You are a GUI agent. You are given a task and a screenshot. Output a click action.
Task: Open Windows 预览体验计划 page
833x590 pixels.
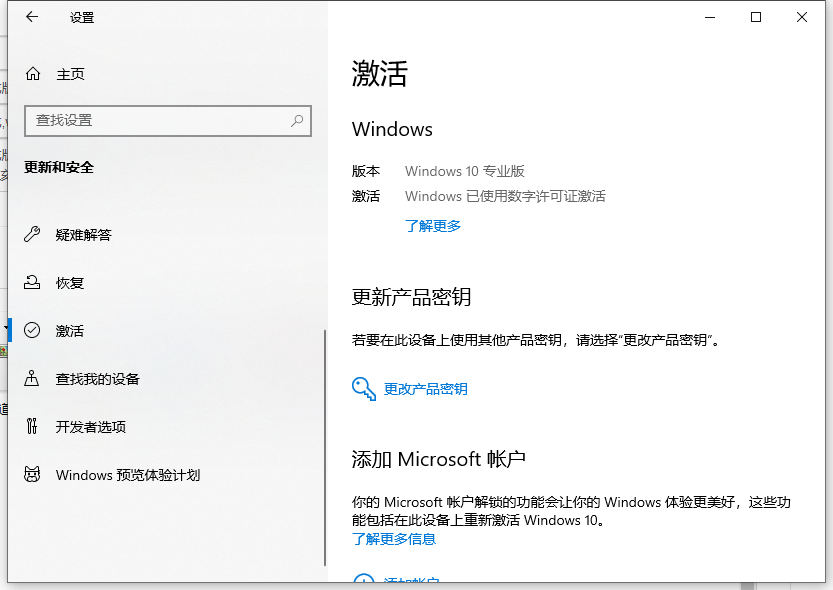[x=128, y=475]
